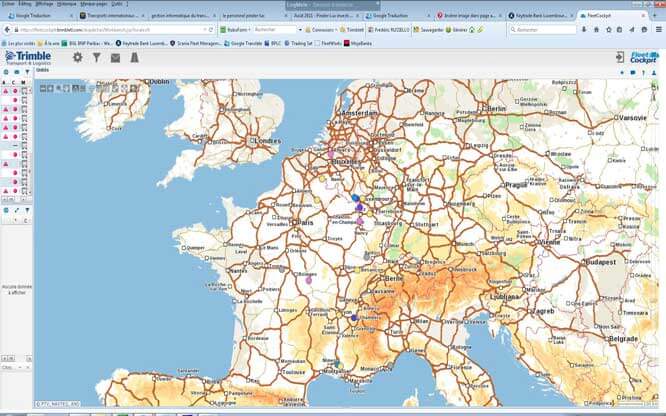The width and height of the screenshot is (666, 416).
Task: Open the settings gear in Trimble header
Action: pyautogui.click(x=77, y=57)
